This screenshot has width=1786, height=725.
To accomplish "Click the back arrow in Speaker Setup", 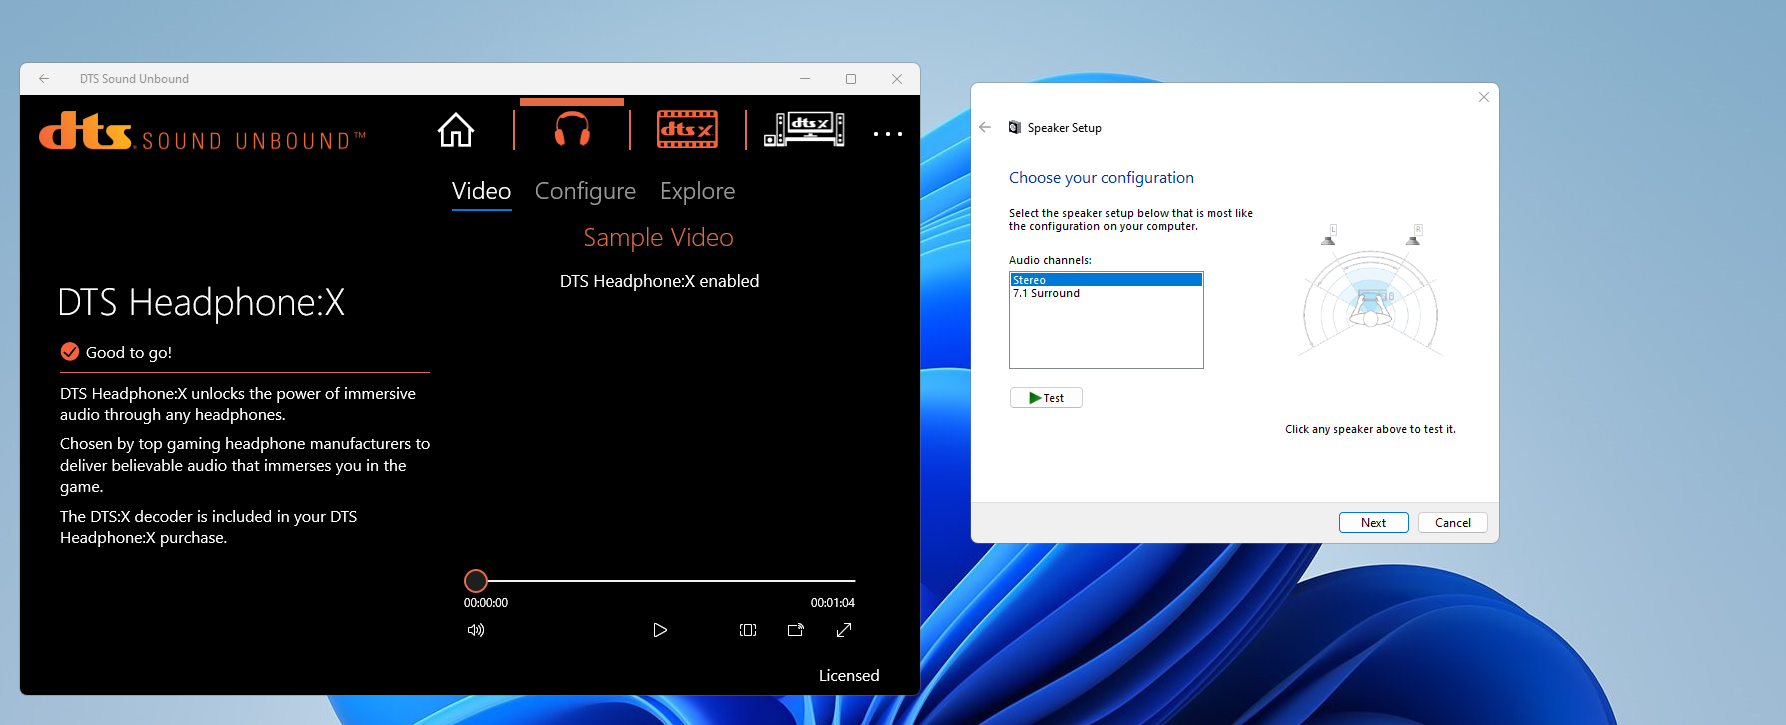I will coord(985,127).
